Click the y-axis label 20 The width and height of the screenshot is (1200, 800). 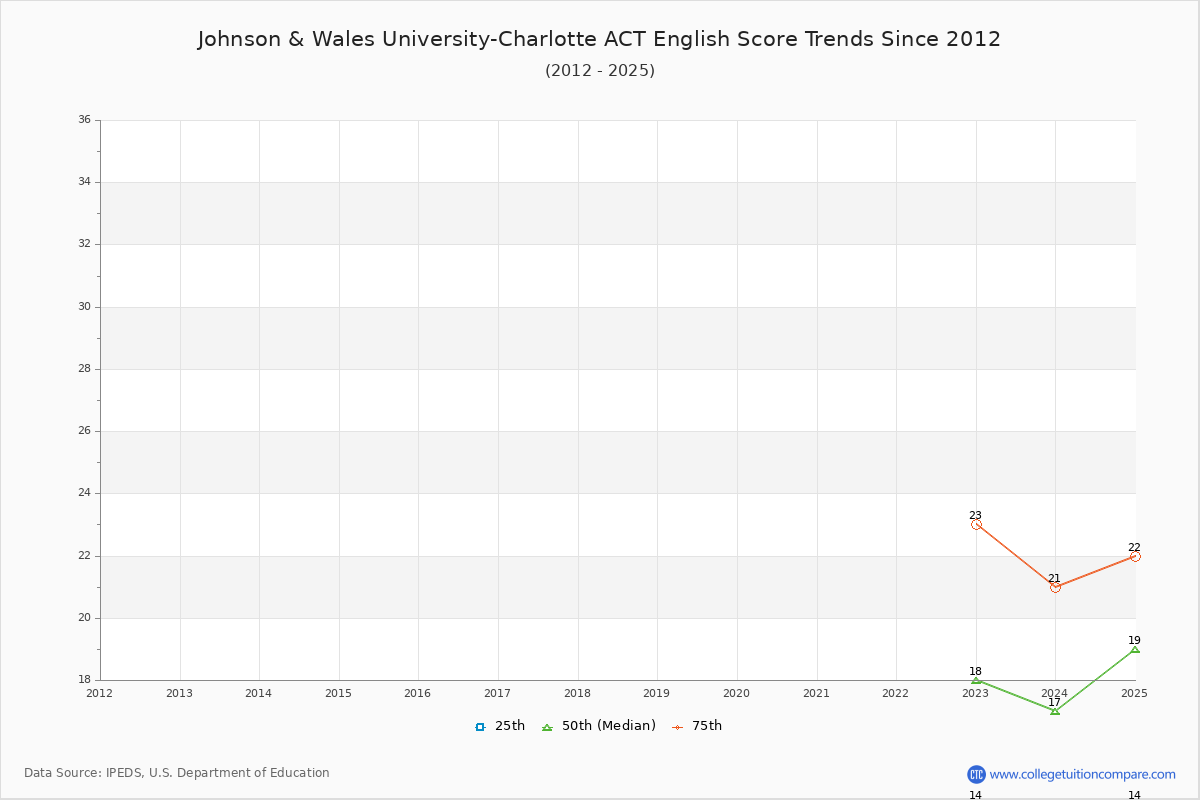pyautogui.click(x=84, y=618)
